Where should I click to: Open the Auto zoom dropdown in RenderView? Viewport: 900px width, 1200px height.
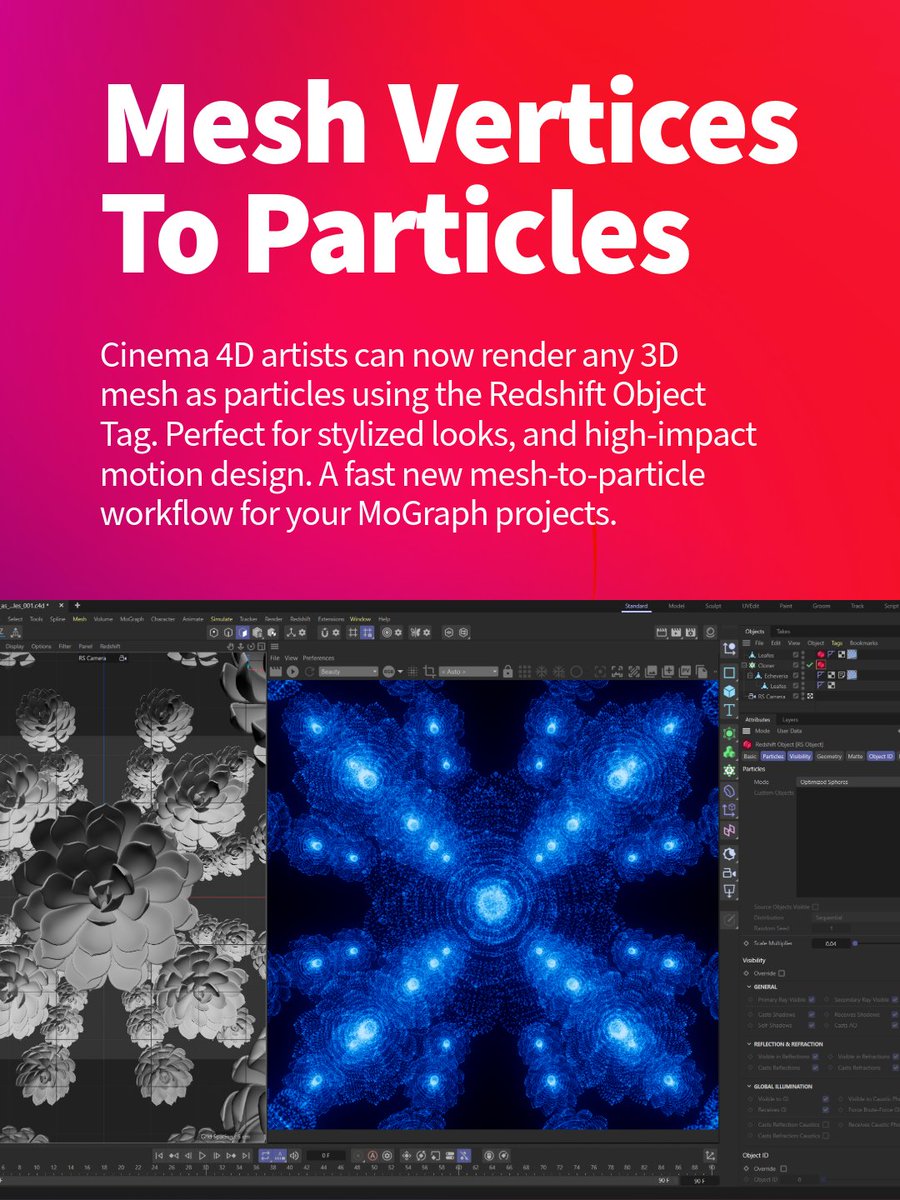click(468, 671)
